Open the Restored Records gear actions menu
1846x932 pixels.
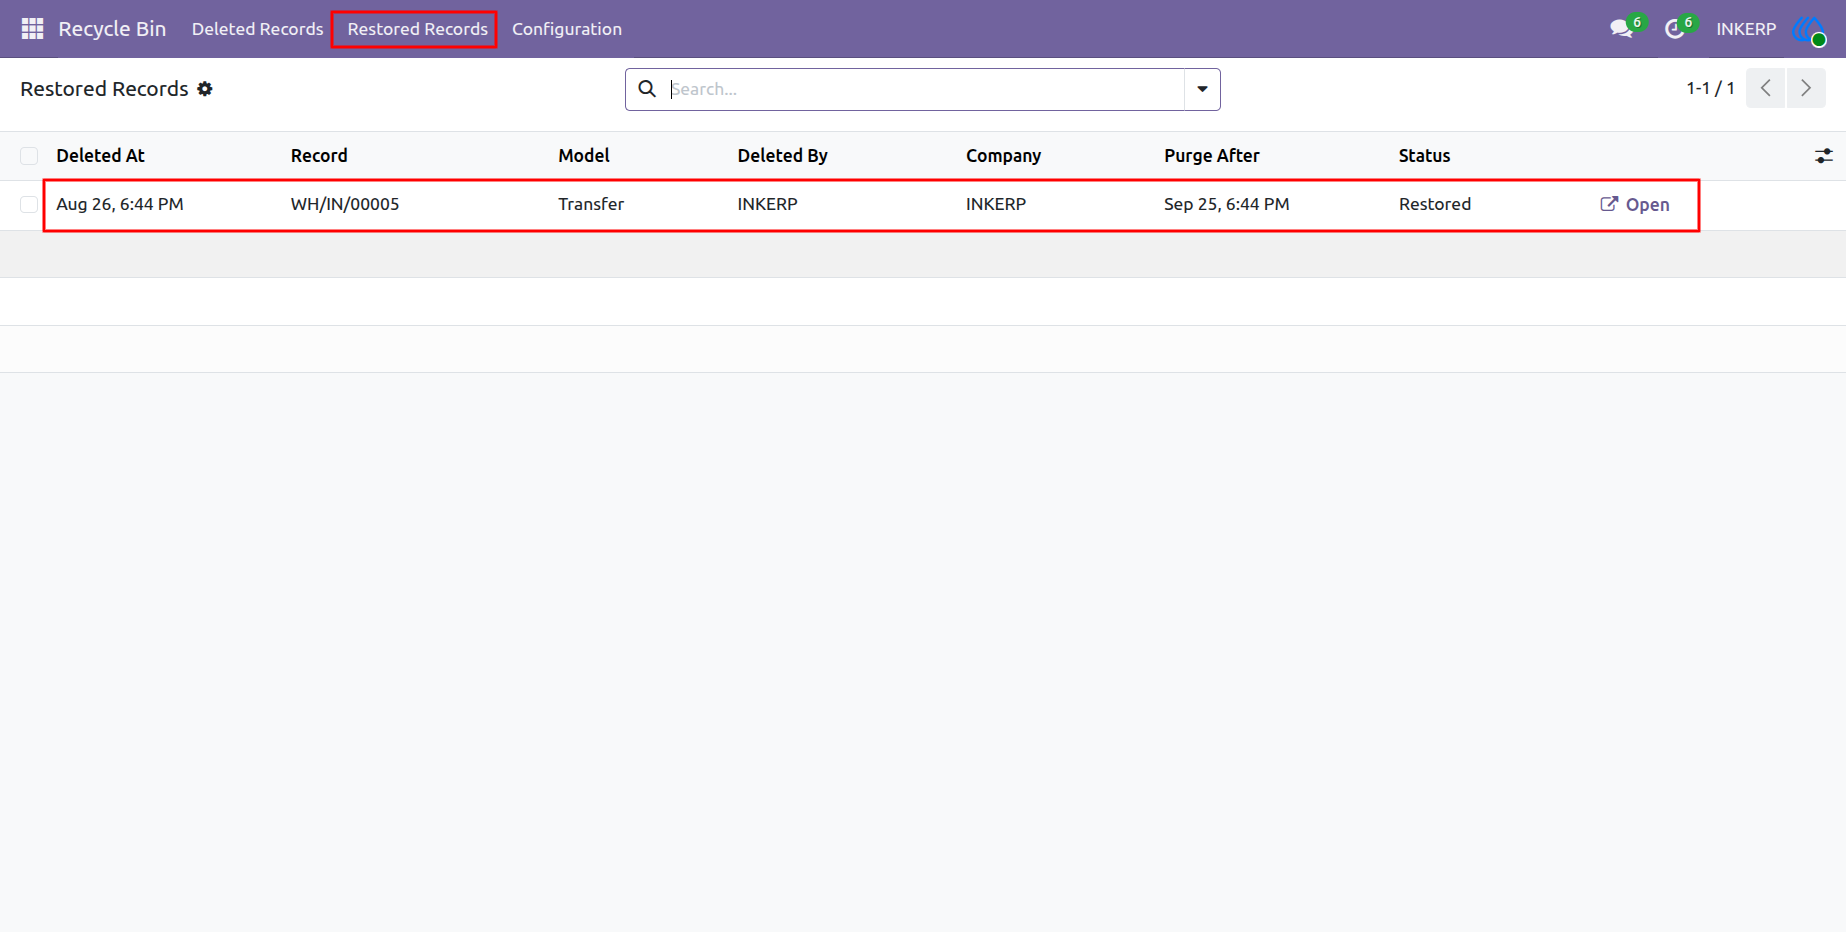[x=205, y=89]
